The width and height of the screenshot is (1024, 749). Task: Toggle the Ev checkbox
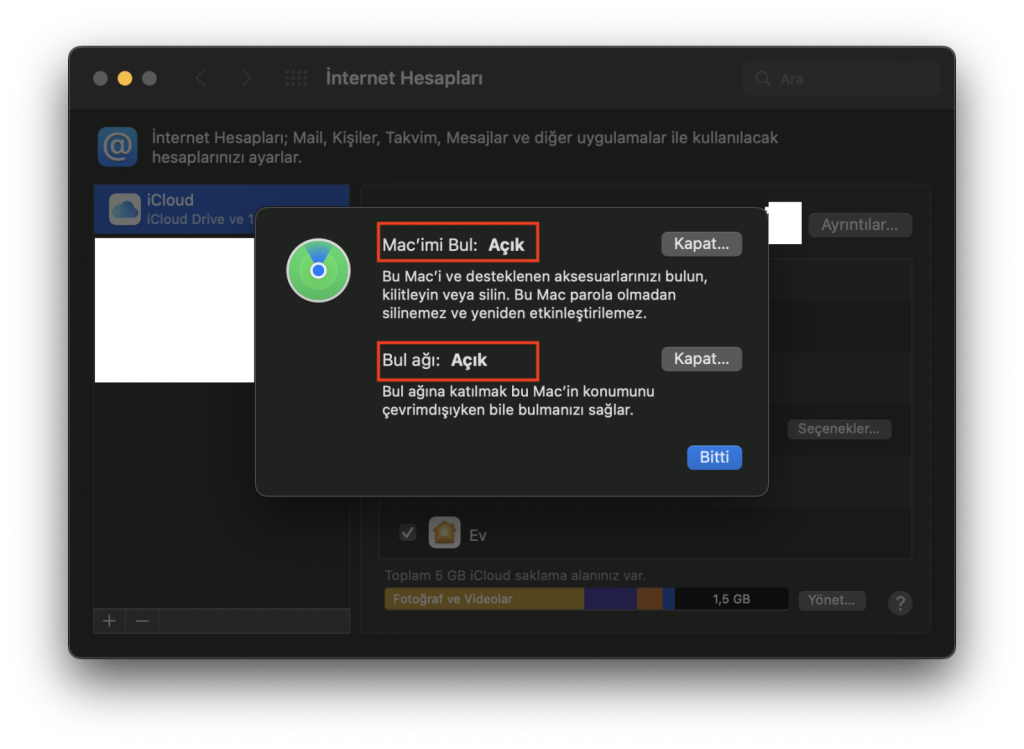click(x=408, y=533)
